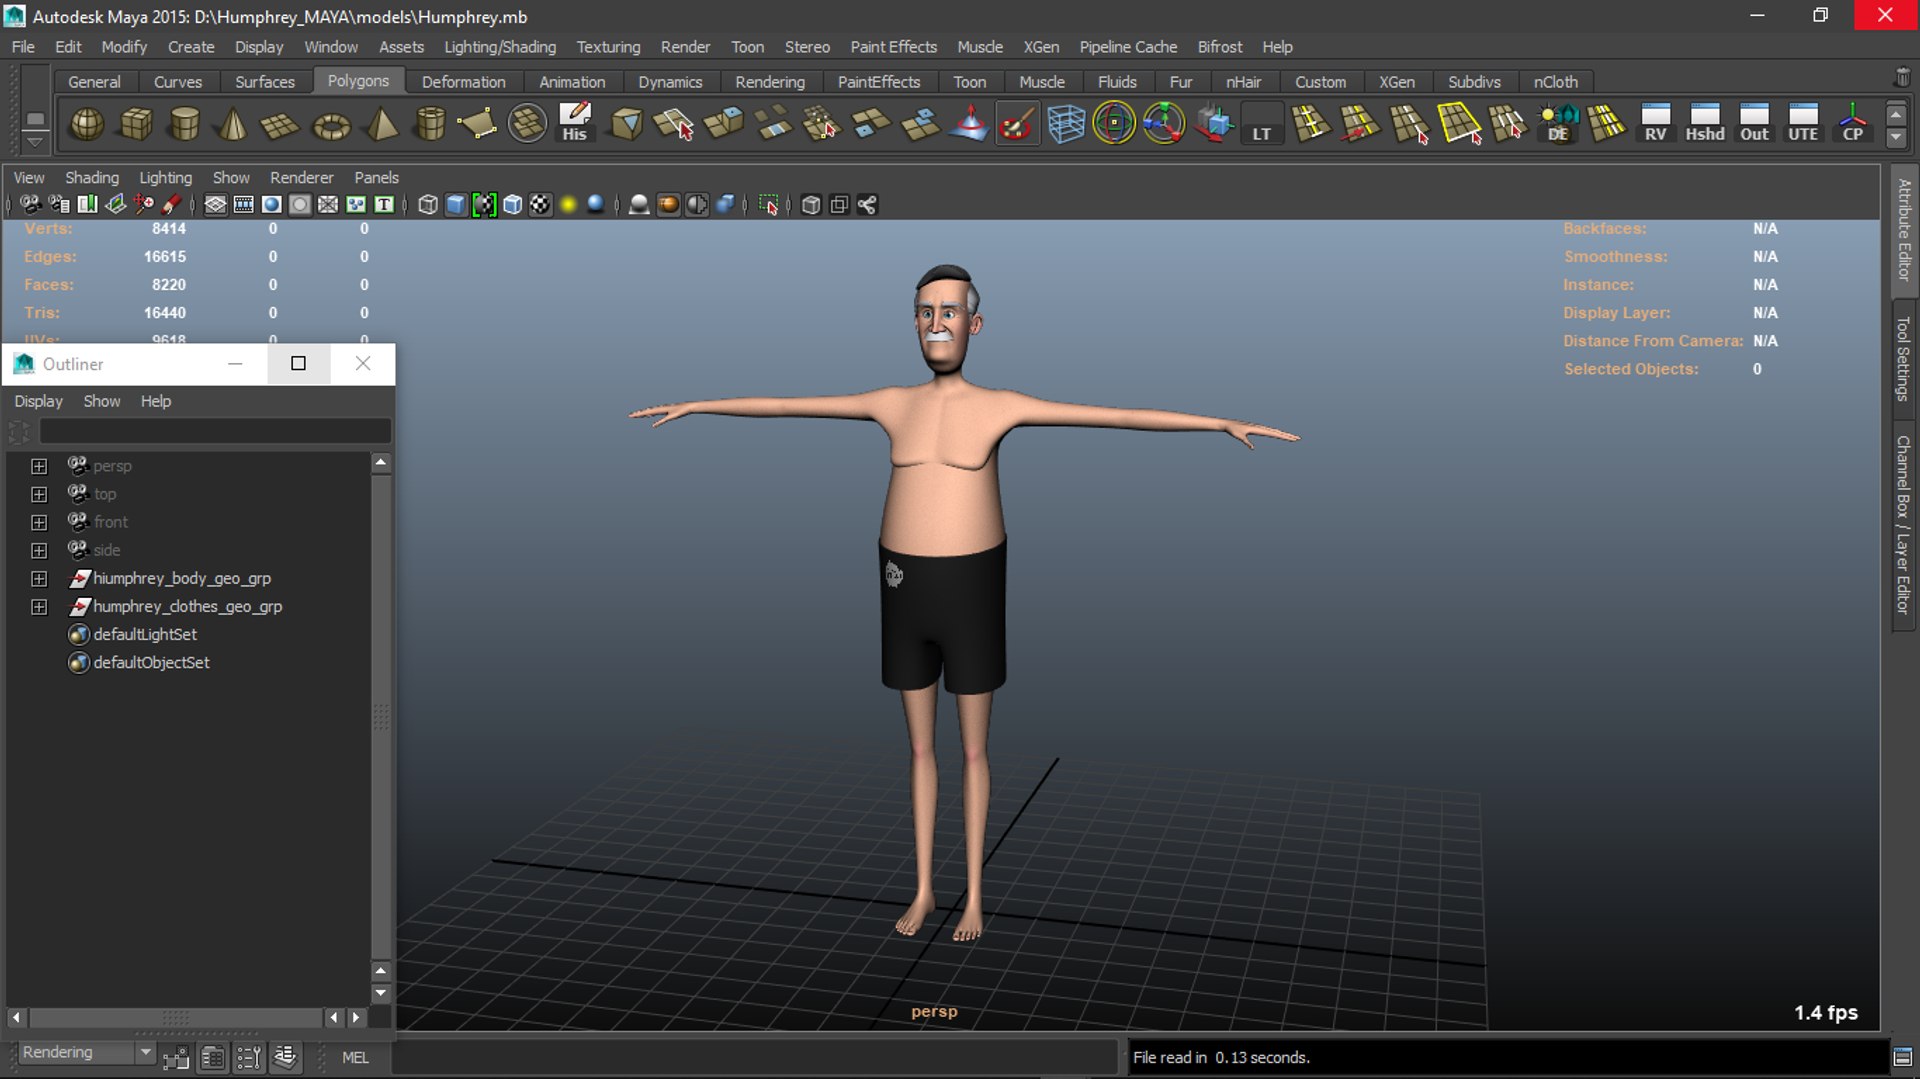Open the Attribute Editor side tab
This screenshot has width=1920, height=1079.
click(x=1904, y=230)
